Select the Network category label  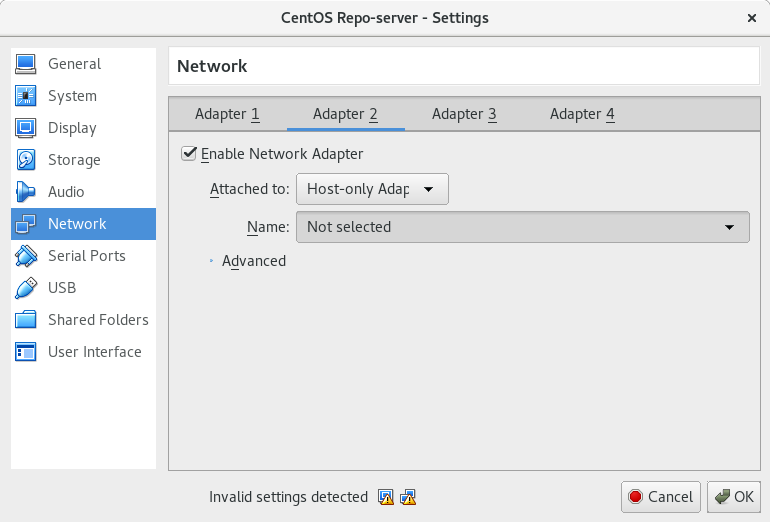(x=77, y=224)
